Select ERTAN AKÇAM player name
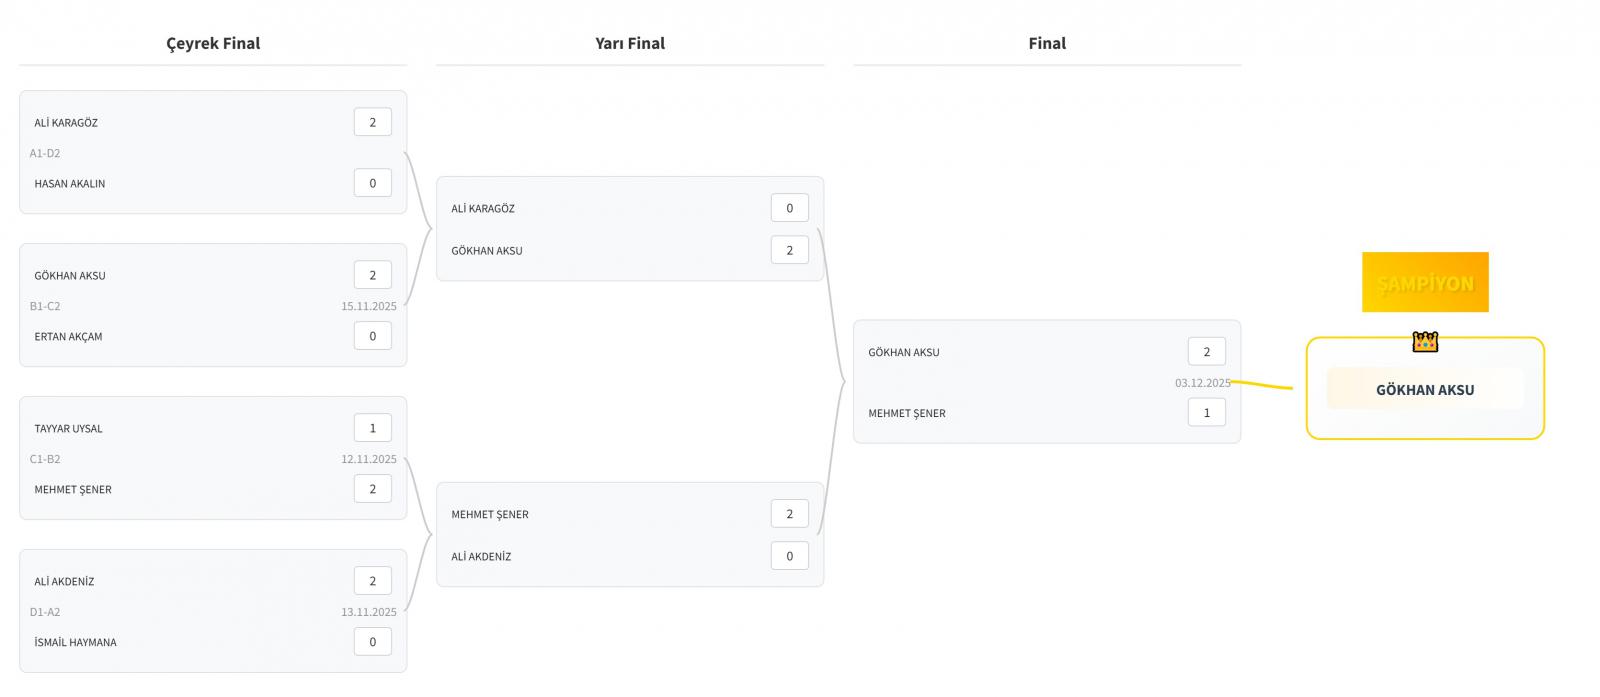This screenshot has height=697, width=1600. (x=68, y=337)
